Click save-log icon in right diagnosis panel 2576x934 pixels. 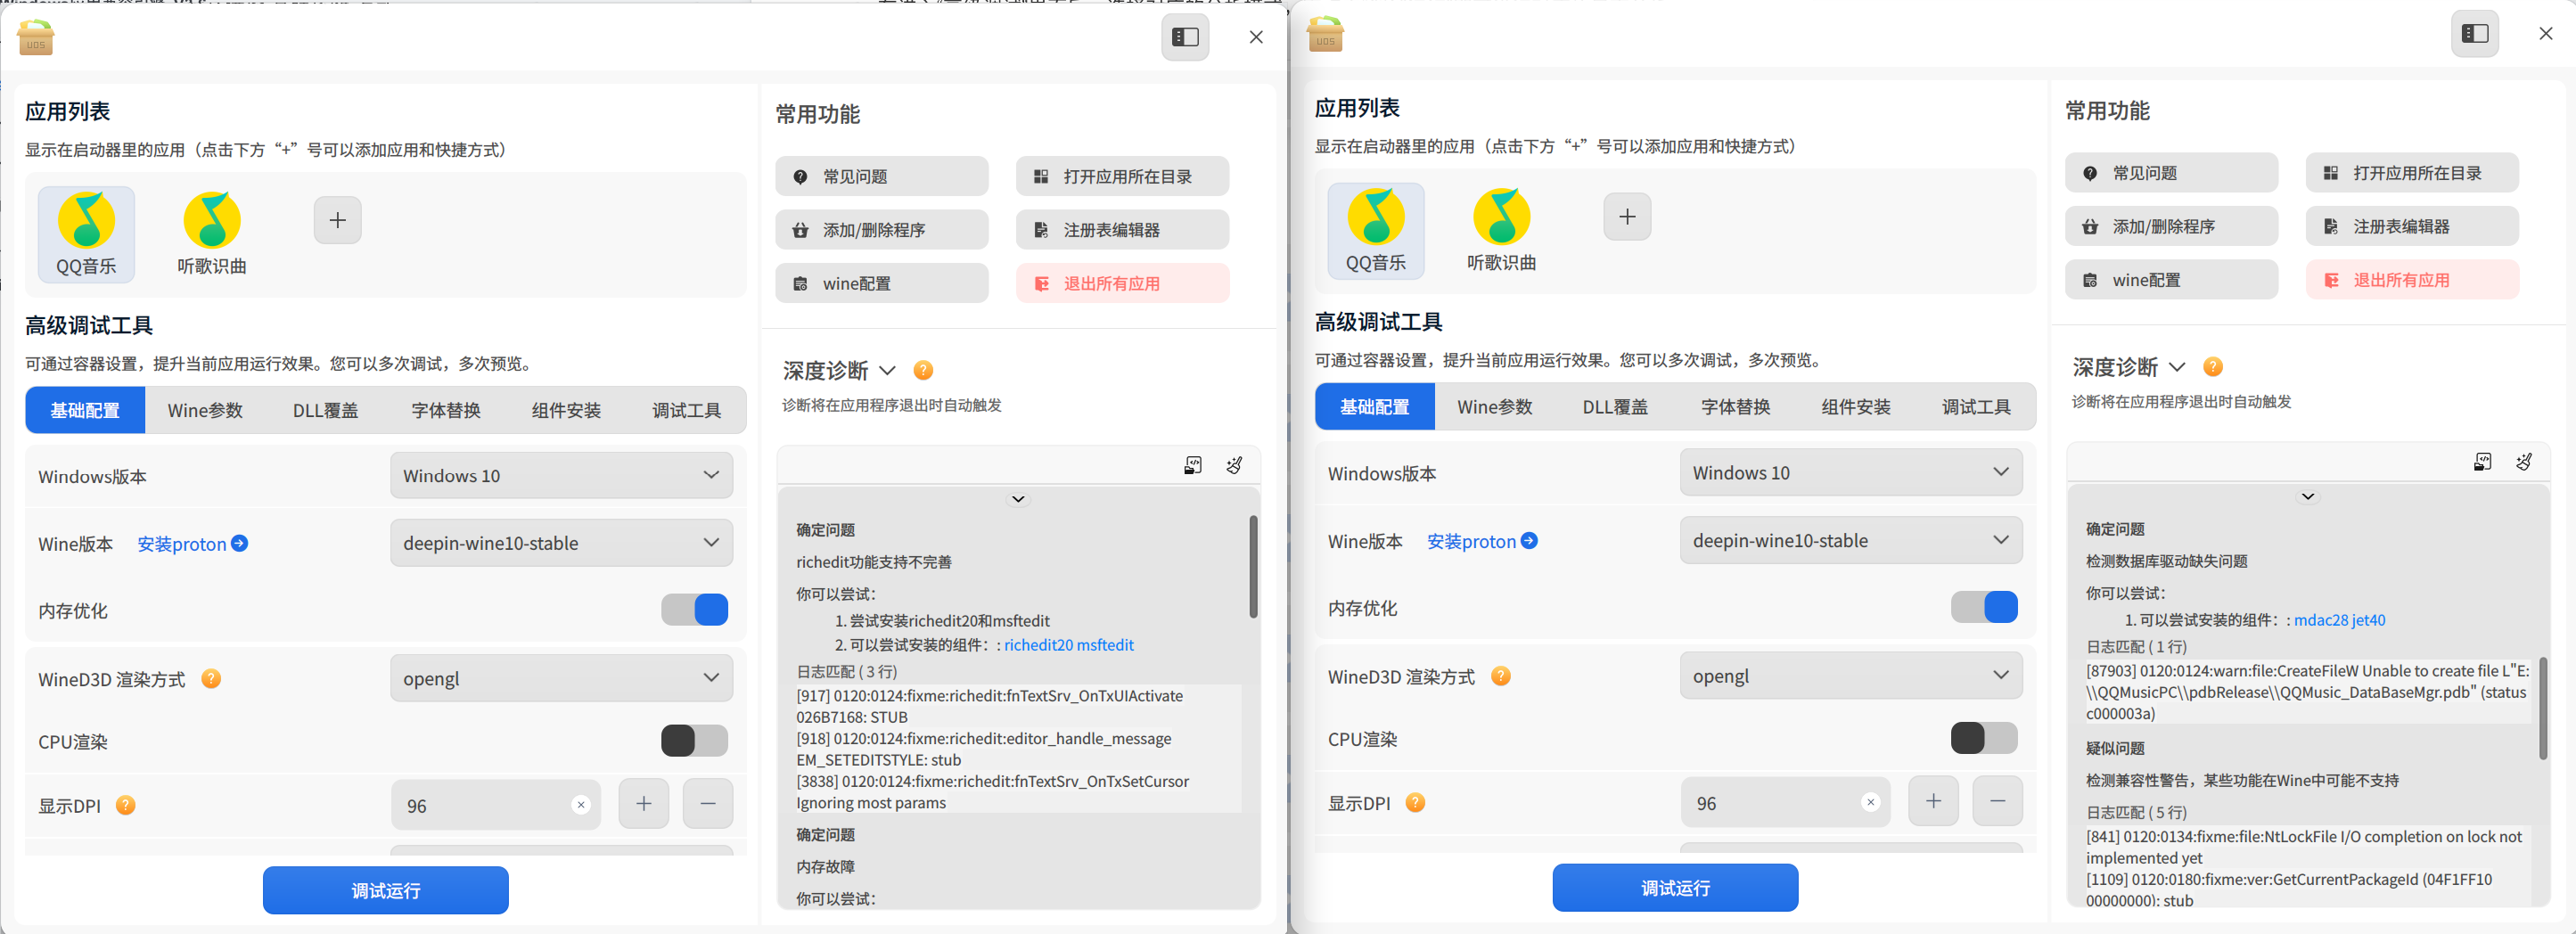coord(2483,462)
